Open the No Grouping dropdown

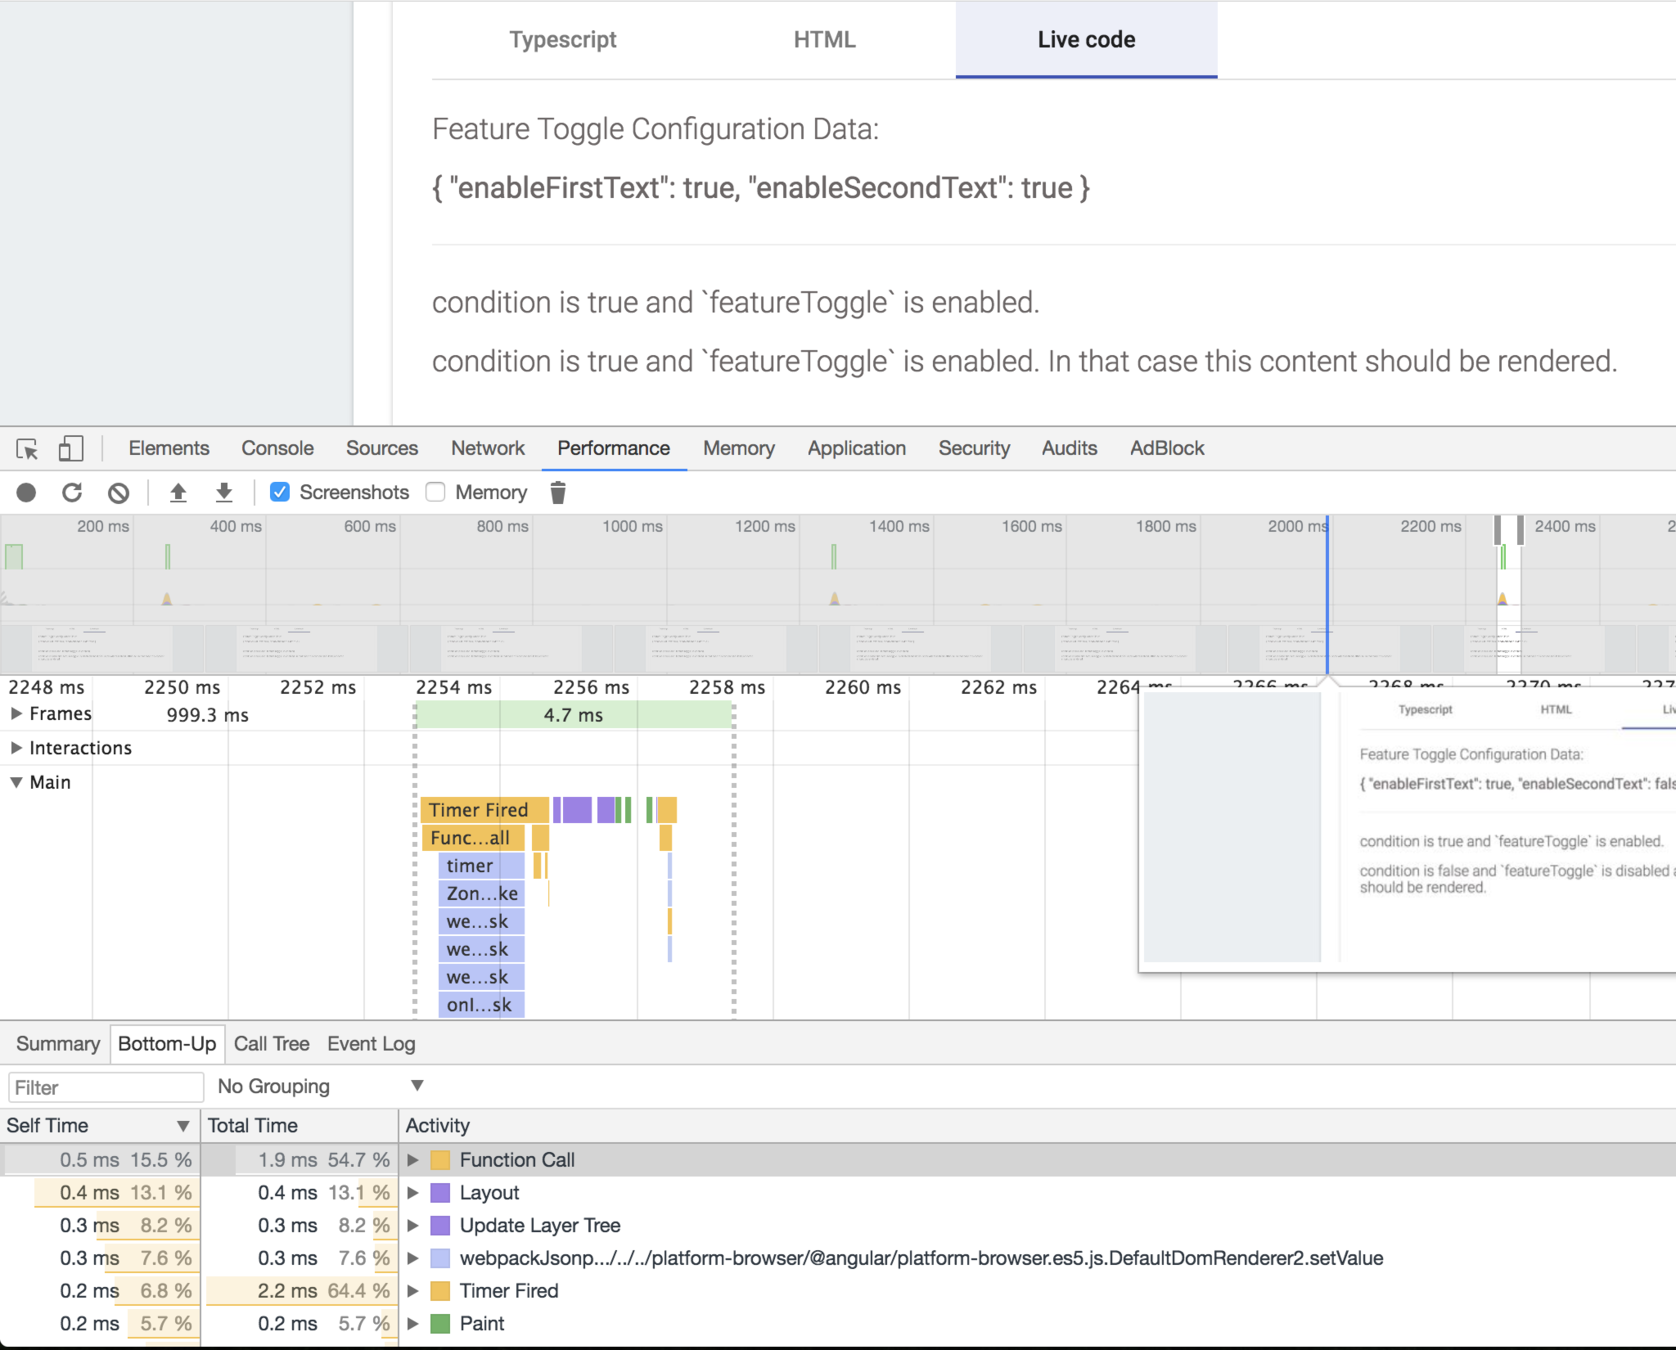(320, 1086)
